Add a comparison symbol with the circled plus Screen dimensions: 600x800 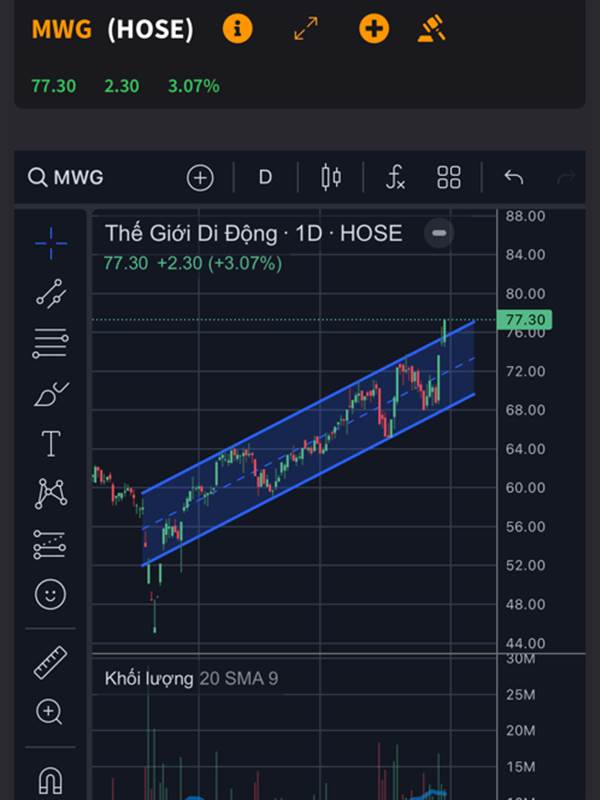coord(200,178)
